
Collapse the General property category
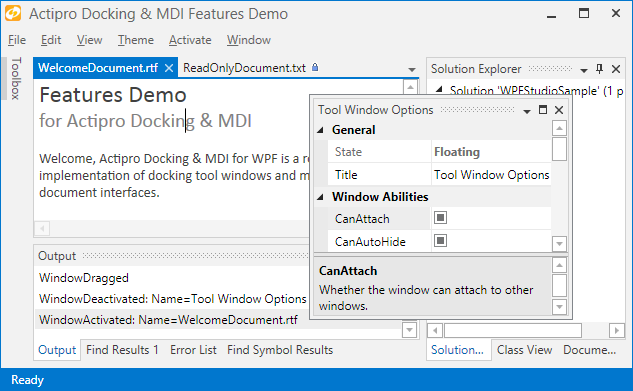point(321,130)
